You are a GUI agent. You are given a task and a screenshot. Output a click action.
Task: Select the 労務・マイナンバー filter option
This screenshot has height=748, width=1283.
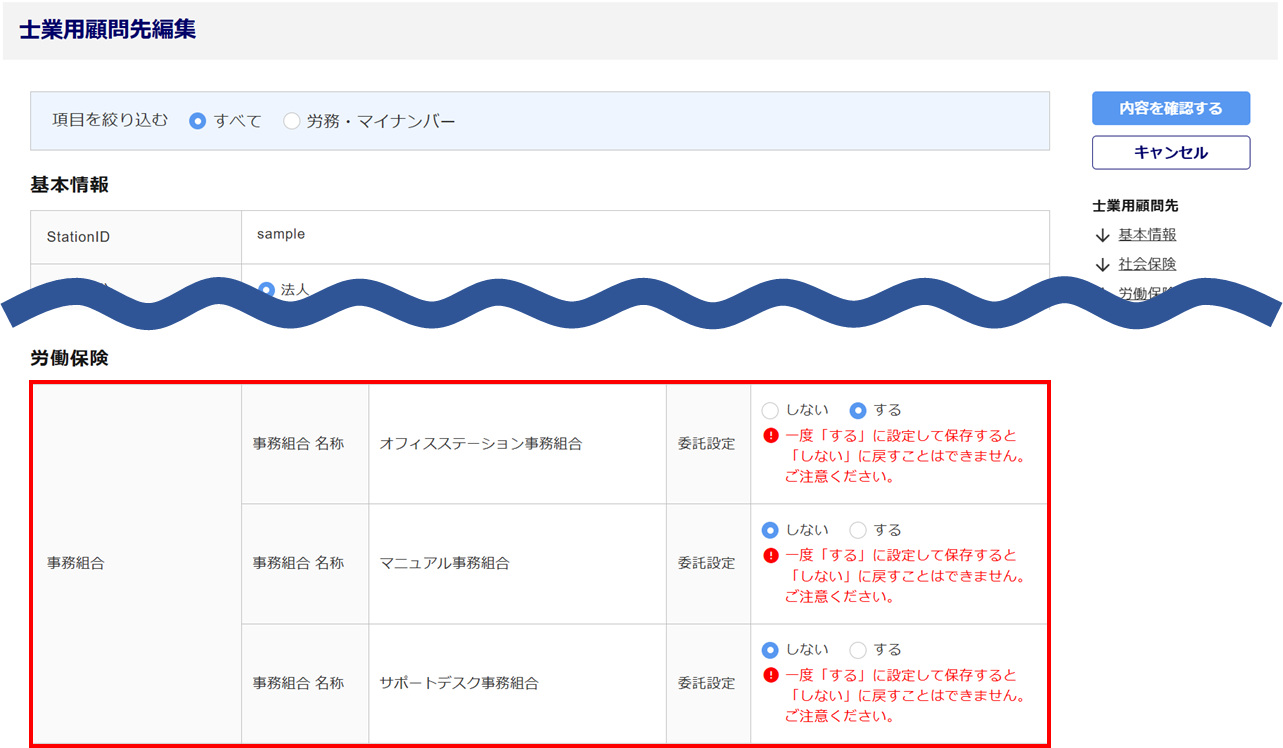click(x=292, y=121)
